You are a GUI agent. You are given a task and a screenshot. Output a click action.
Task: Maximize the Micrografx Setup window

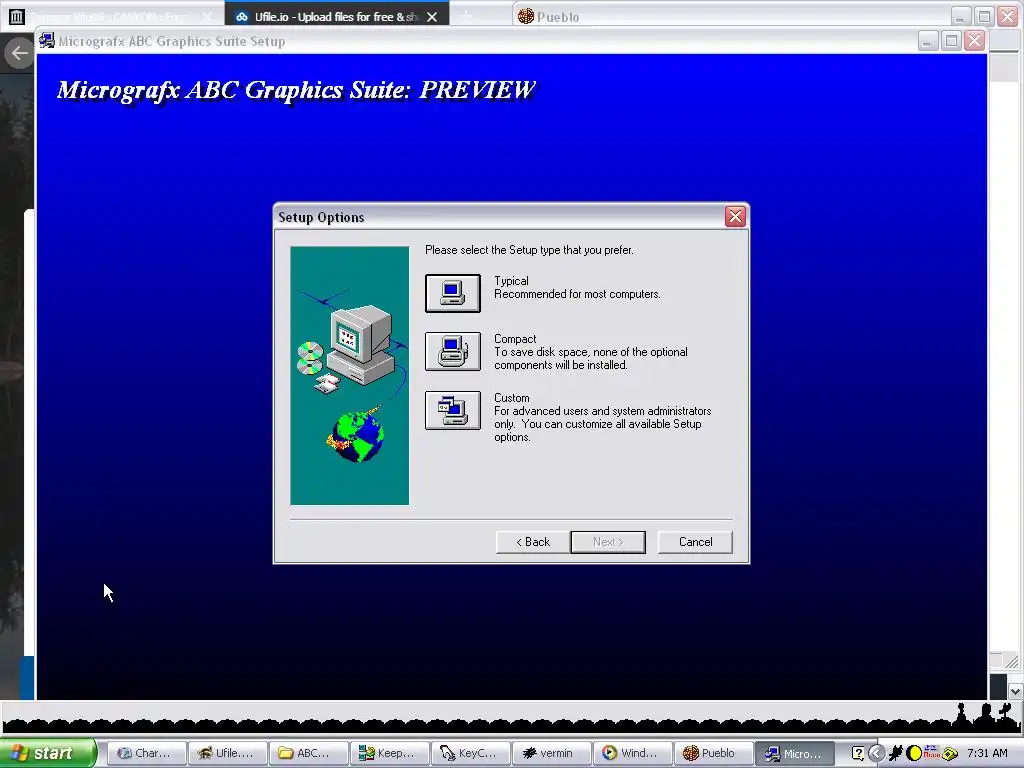[x=952, y=40]
